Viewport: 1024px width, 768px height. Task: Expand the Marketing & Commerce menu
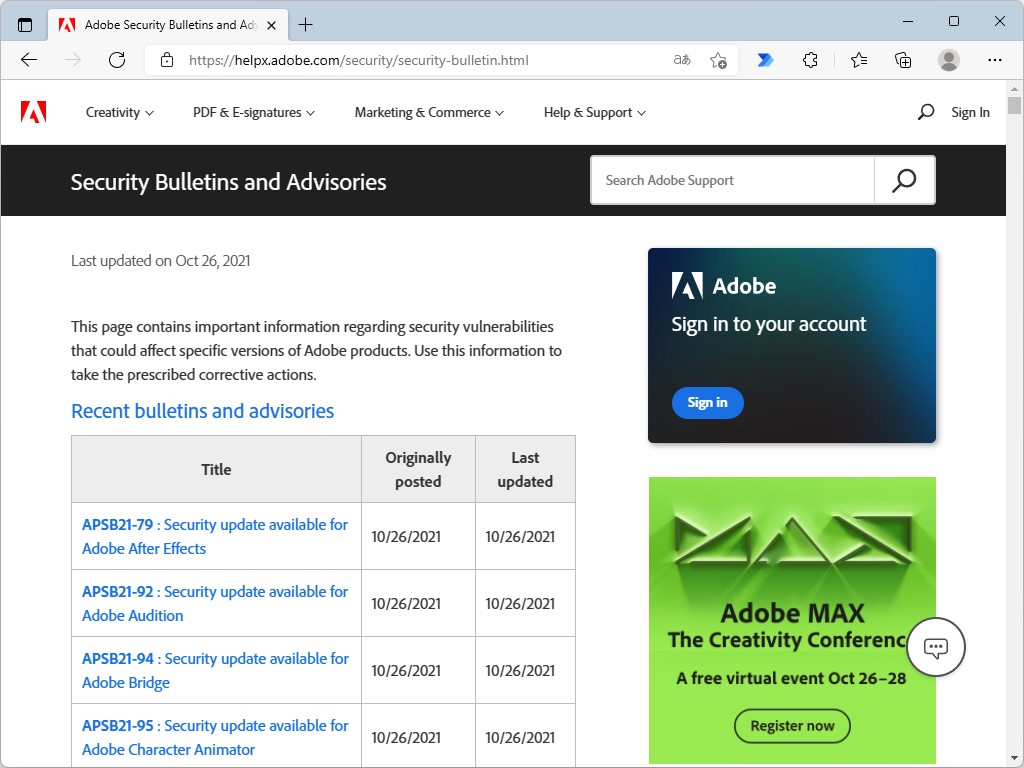pyautogui.click(x=429, y=112)
